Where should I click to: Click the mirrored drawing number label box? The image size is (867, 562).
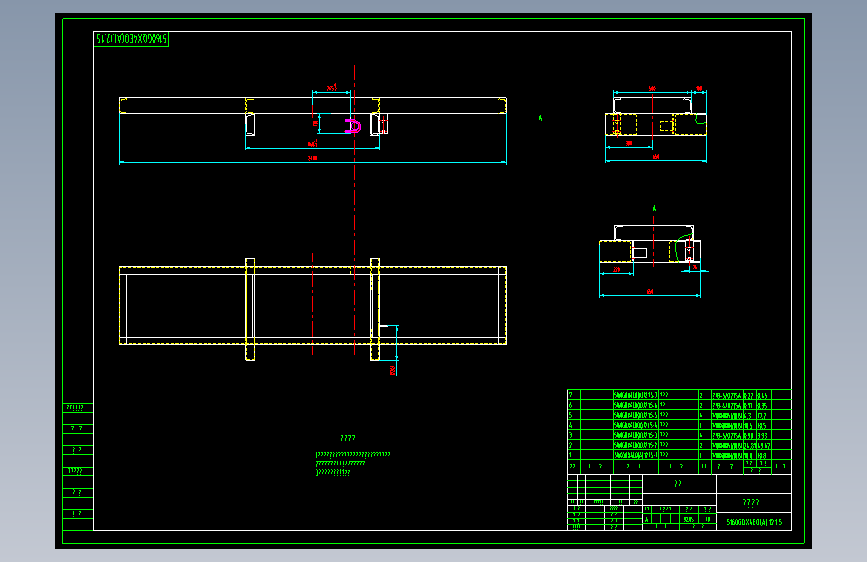click(131, 39)
